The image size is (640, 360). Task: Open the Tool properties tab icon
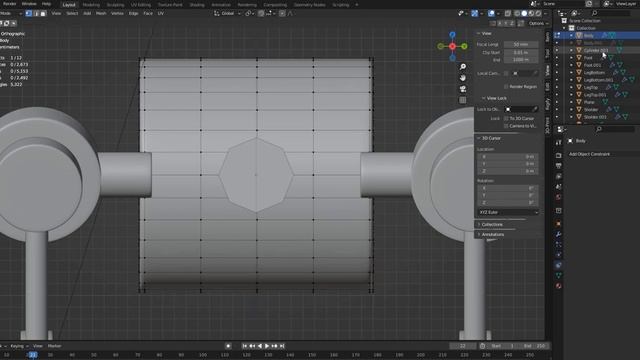tap(558, 142)
